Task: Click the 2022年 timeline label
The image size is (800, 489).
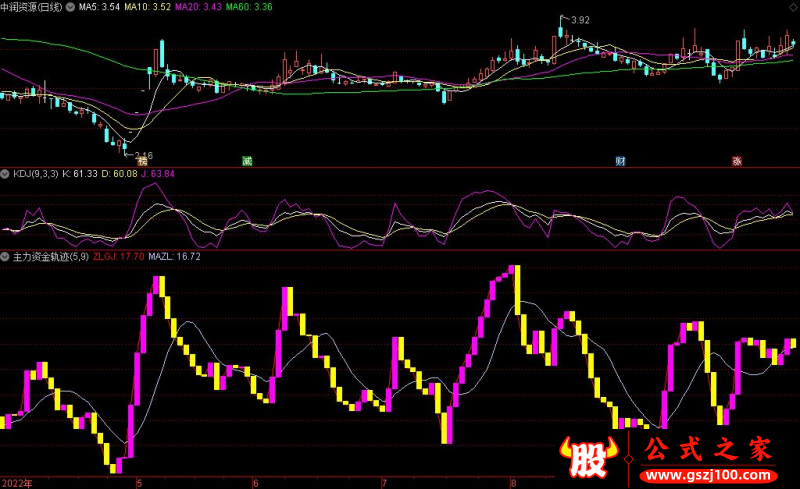Action: (x=16, y=481)
